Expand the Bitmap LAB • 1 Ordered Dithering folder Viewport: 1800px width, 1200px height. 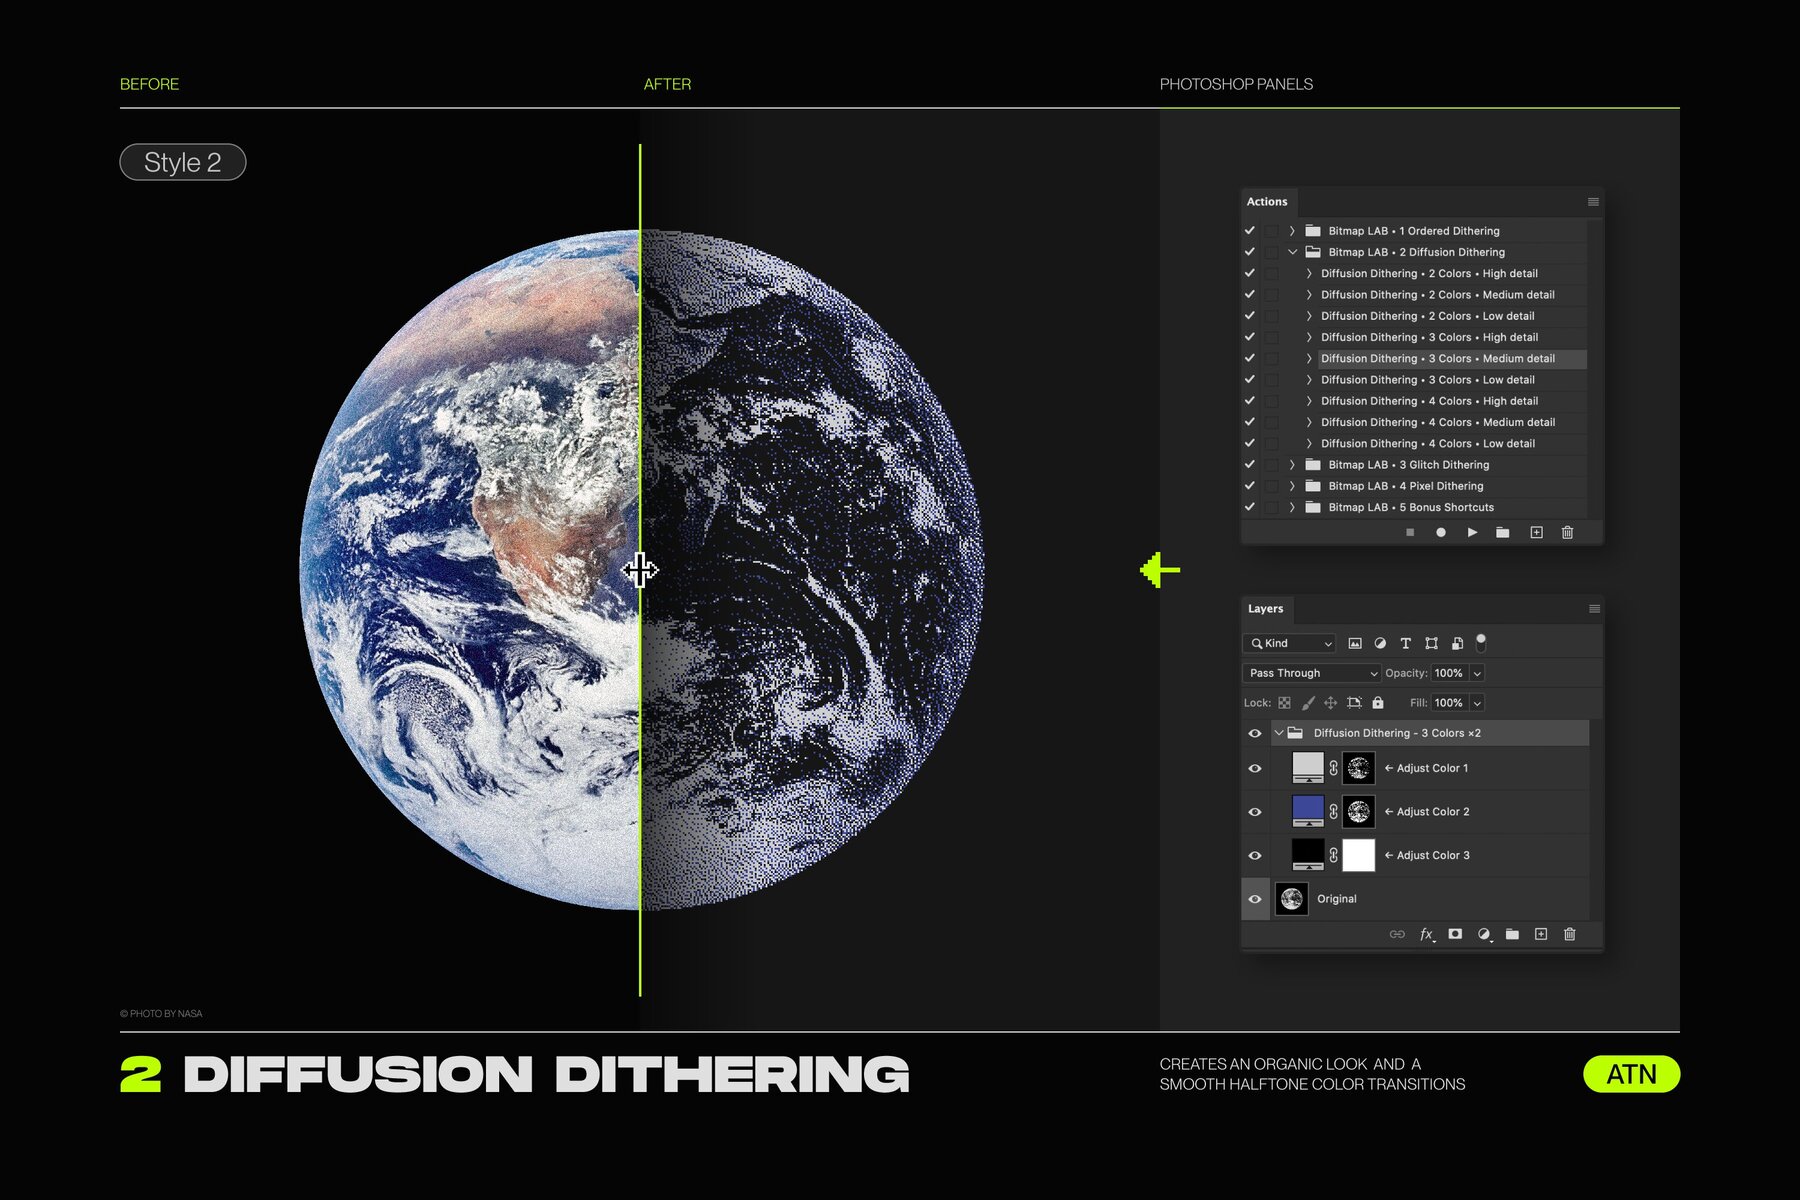point(1291,231)
